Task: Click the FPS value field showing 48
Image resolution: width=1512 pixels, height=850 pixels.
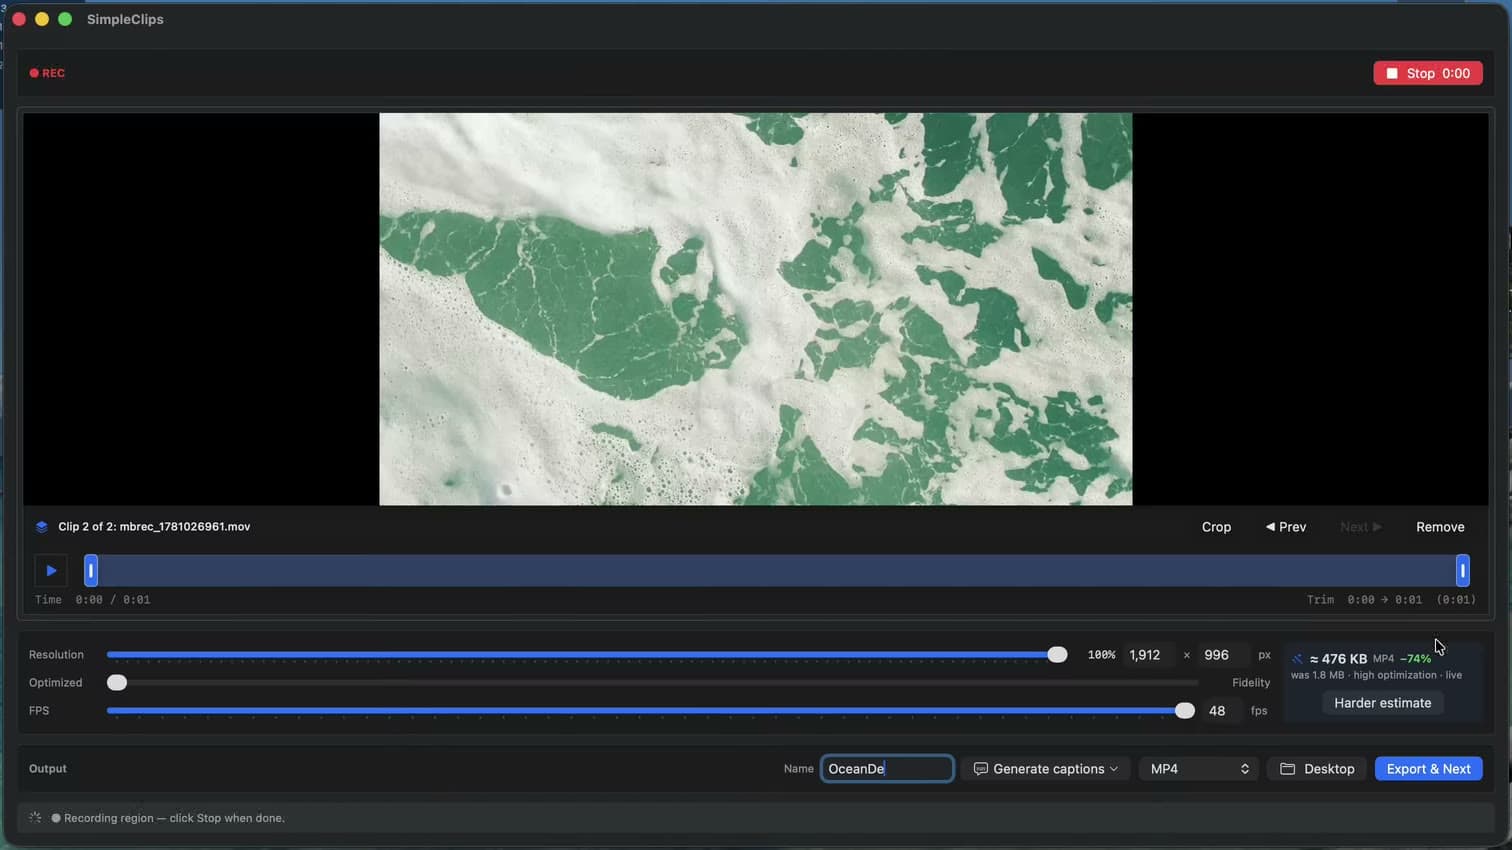Action: 1223,711
